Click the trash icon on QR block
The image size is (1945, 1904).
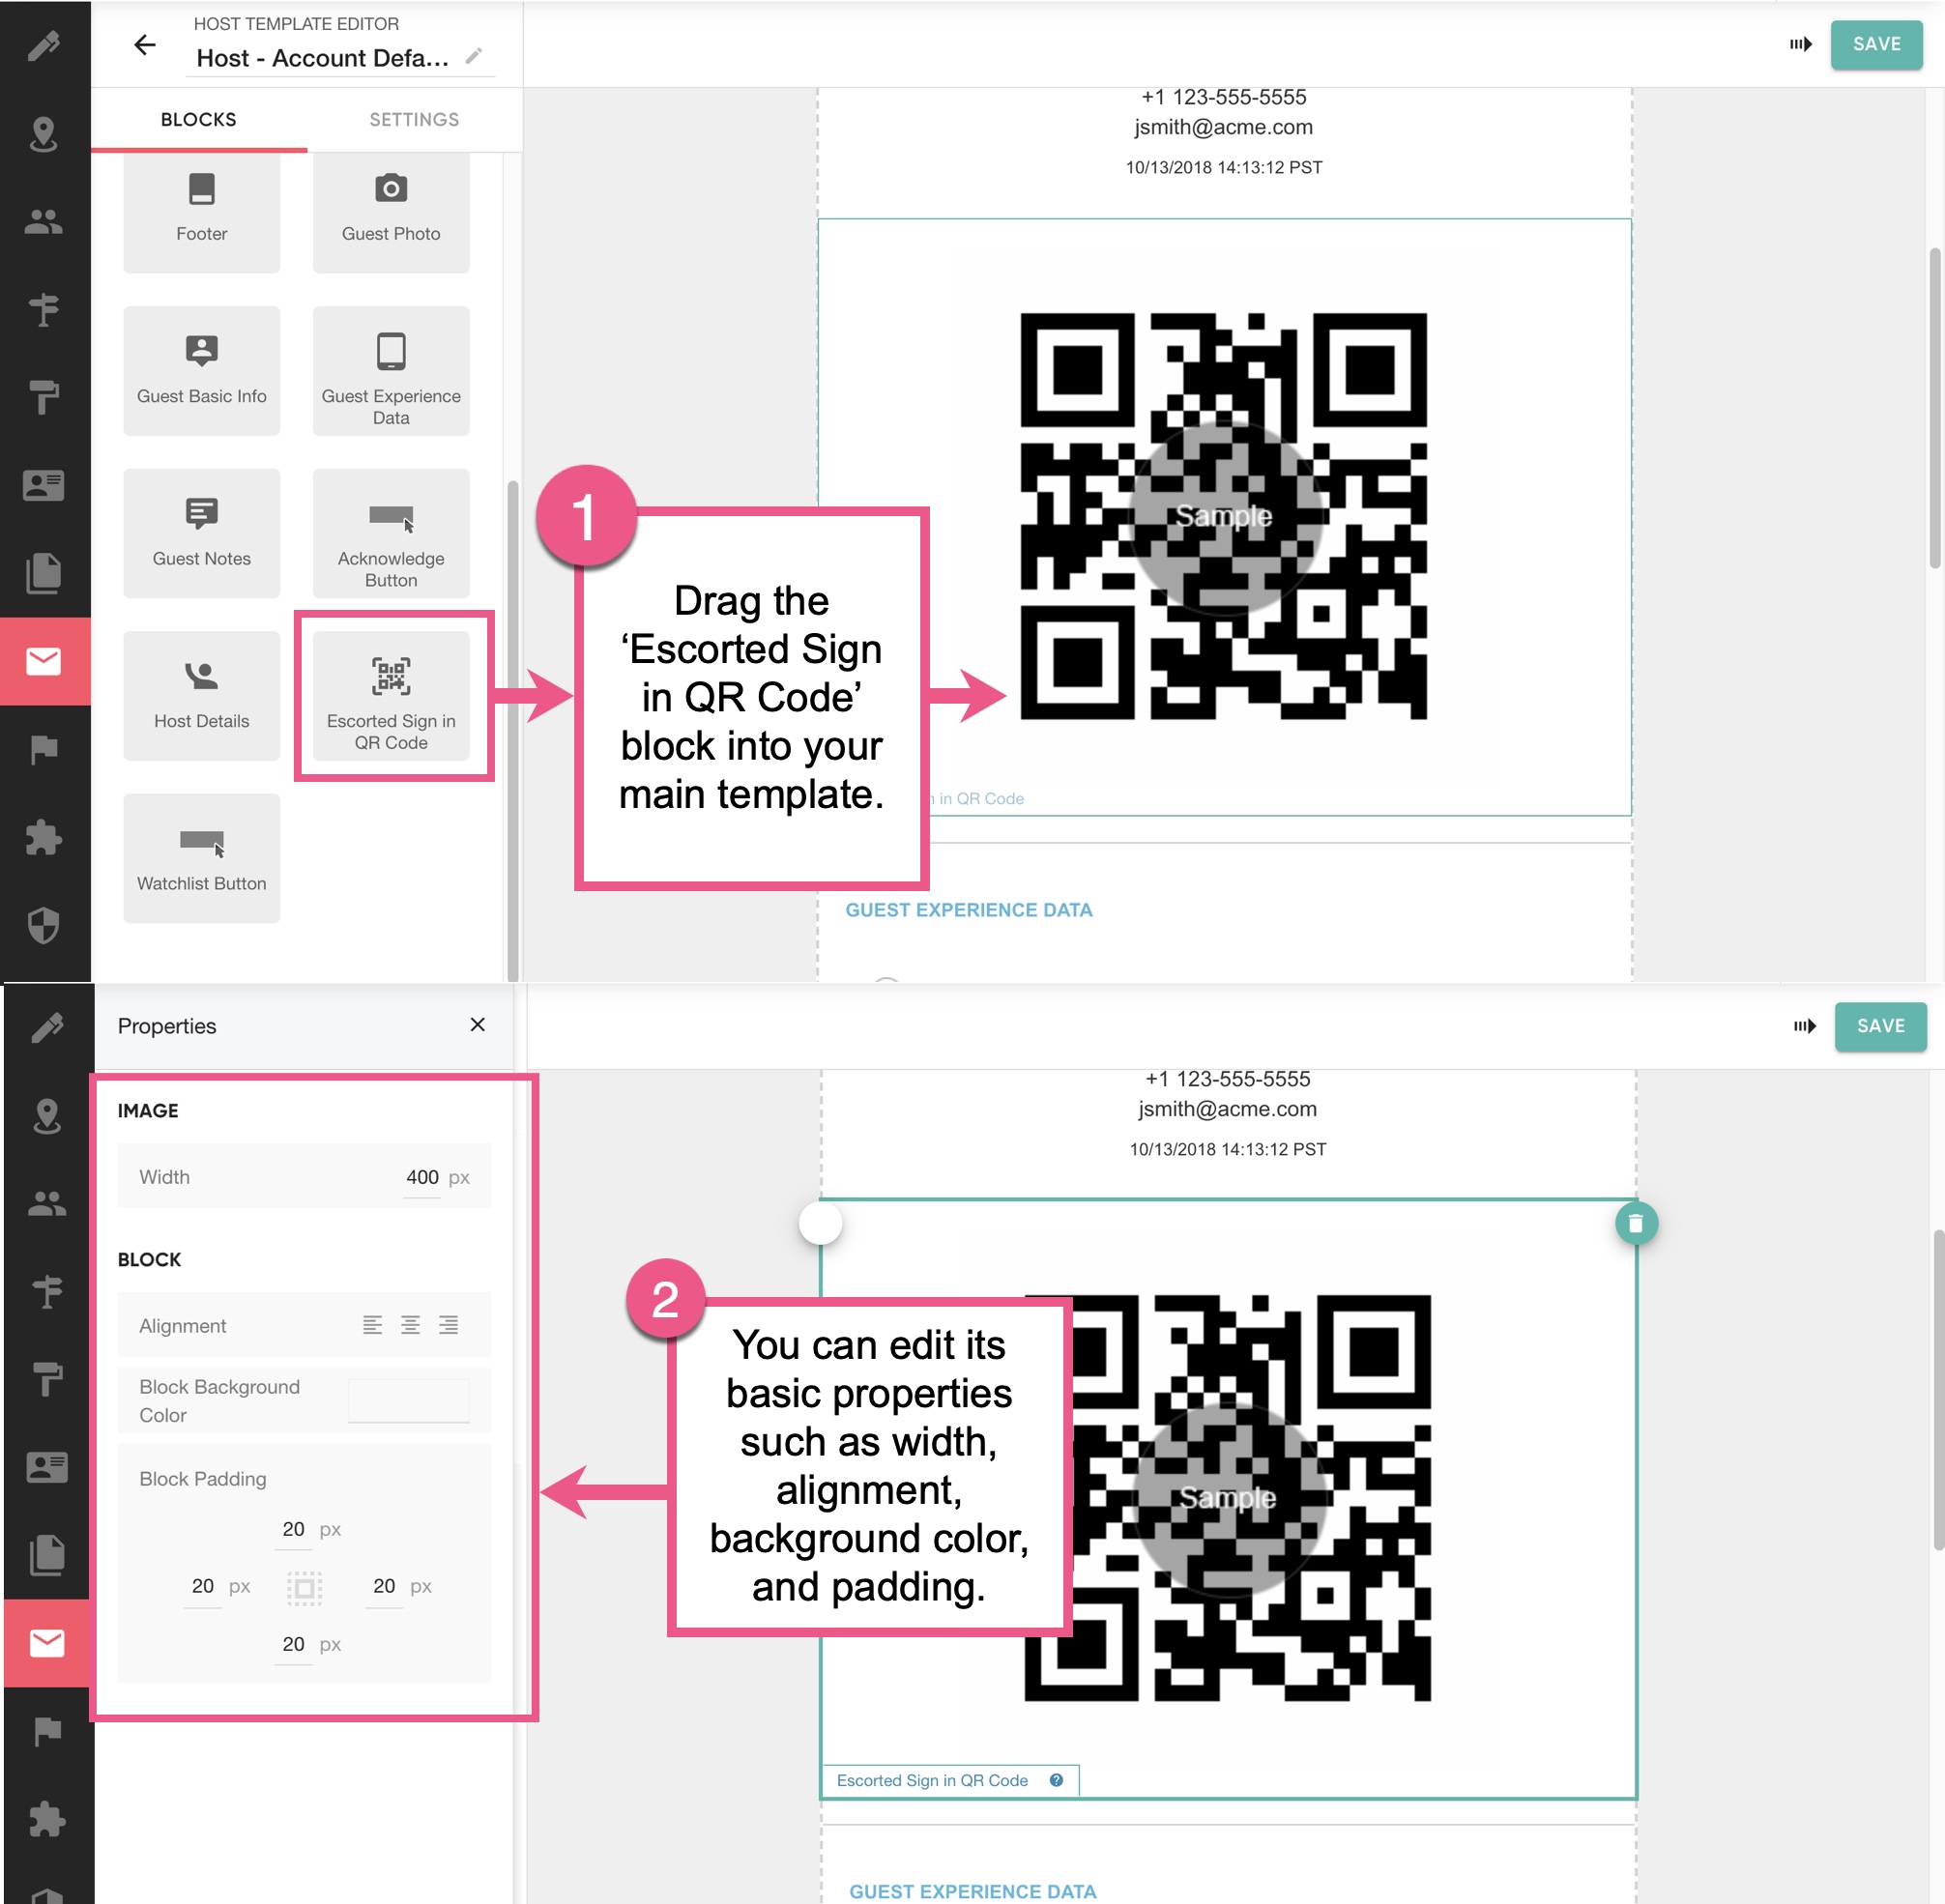(1635, 1223)
